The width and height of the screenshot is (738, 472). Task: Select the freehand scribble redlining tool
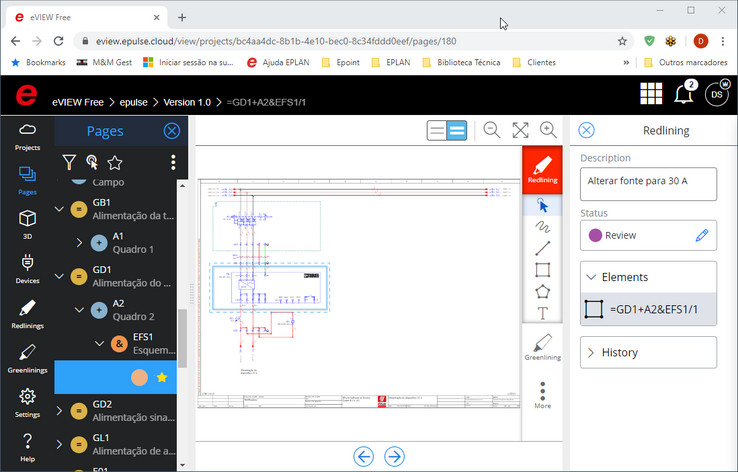(x=543, y=227)
